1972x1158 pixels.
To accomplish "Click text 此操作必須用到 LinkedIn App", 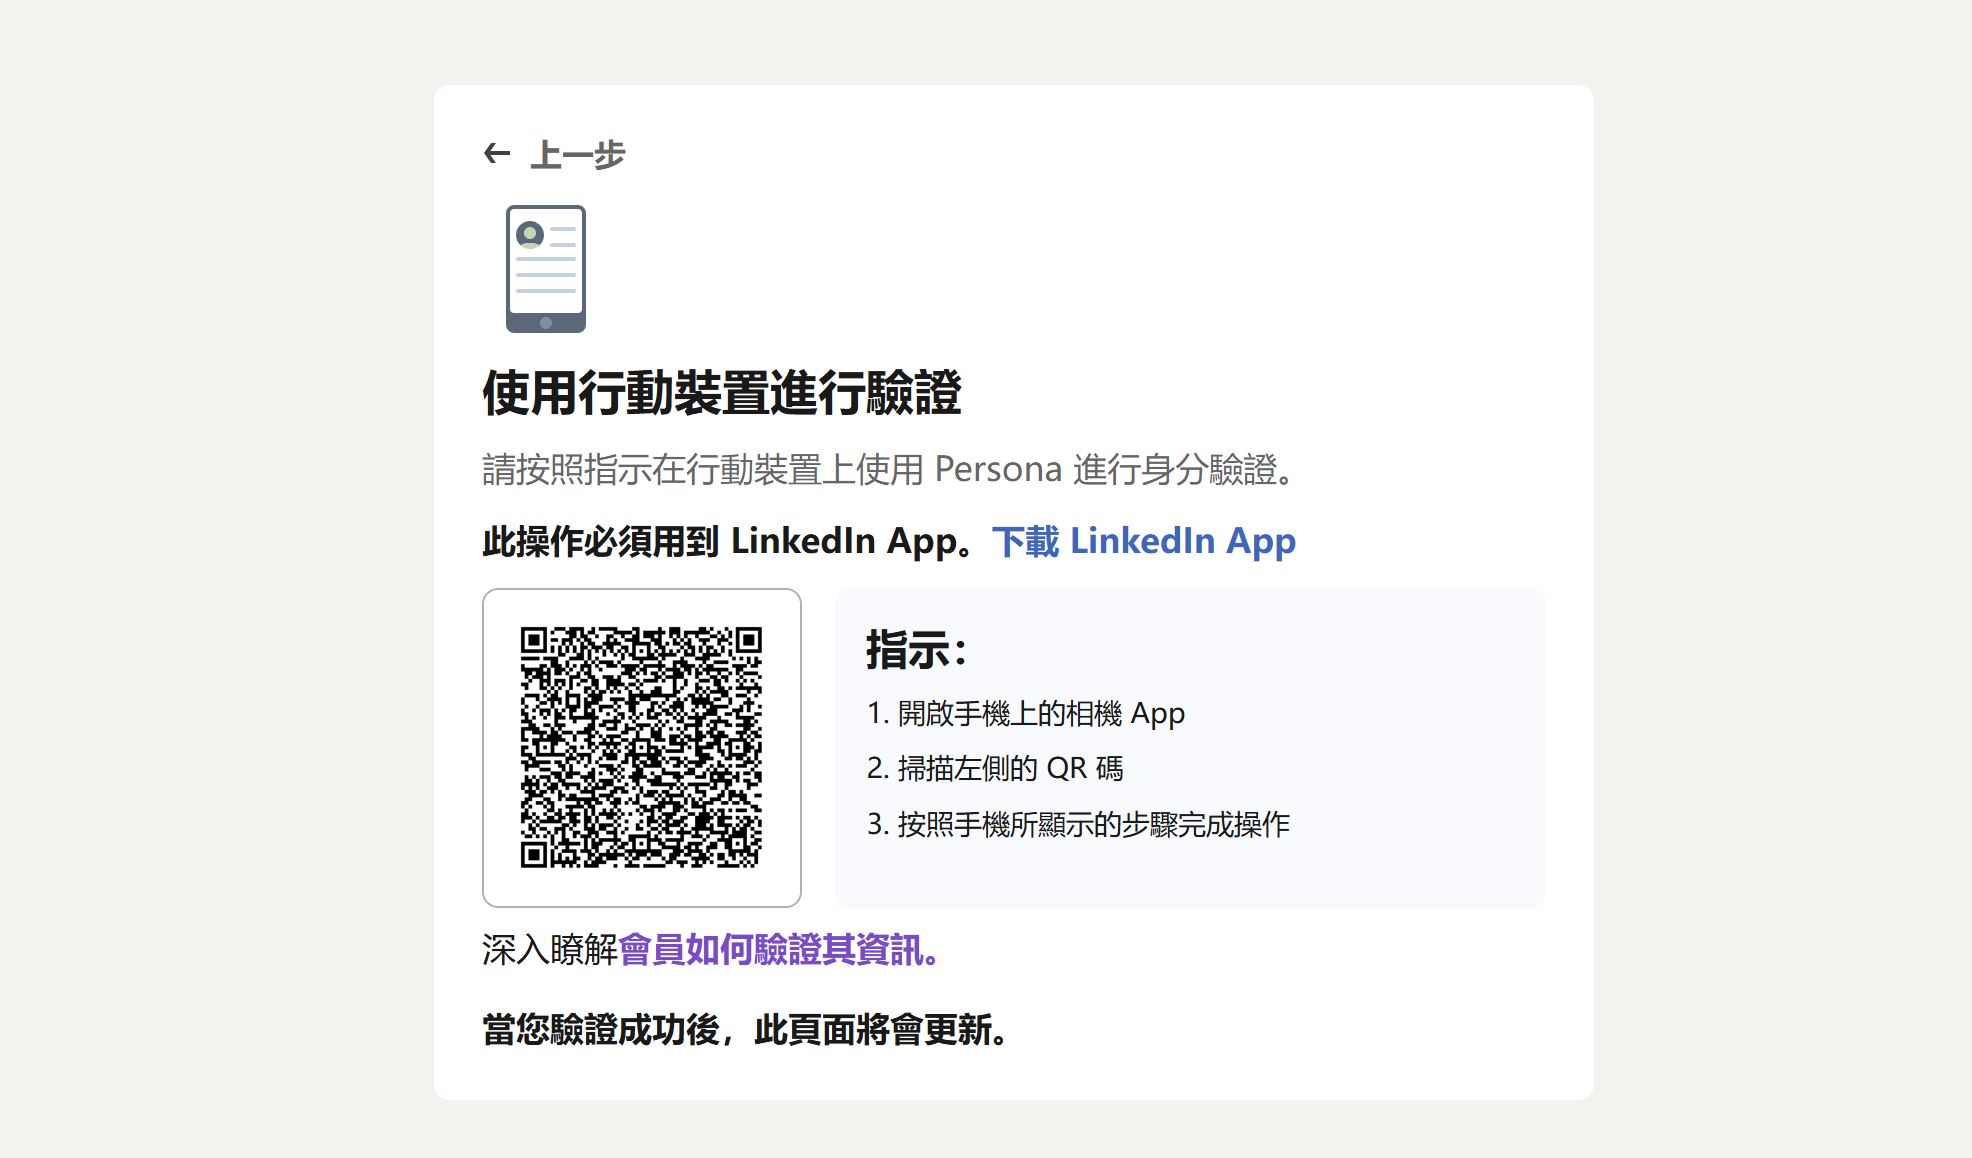I will (728, 541).
